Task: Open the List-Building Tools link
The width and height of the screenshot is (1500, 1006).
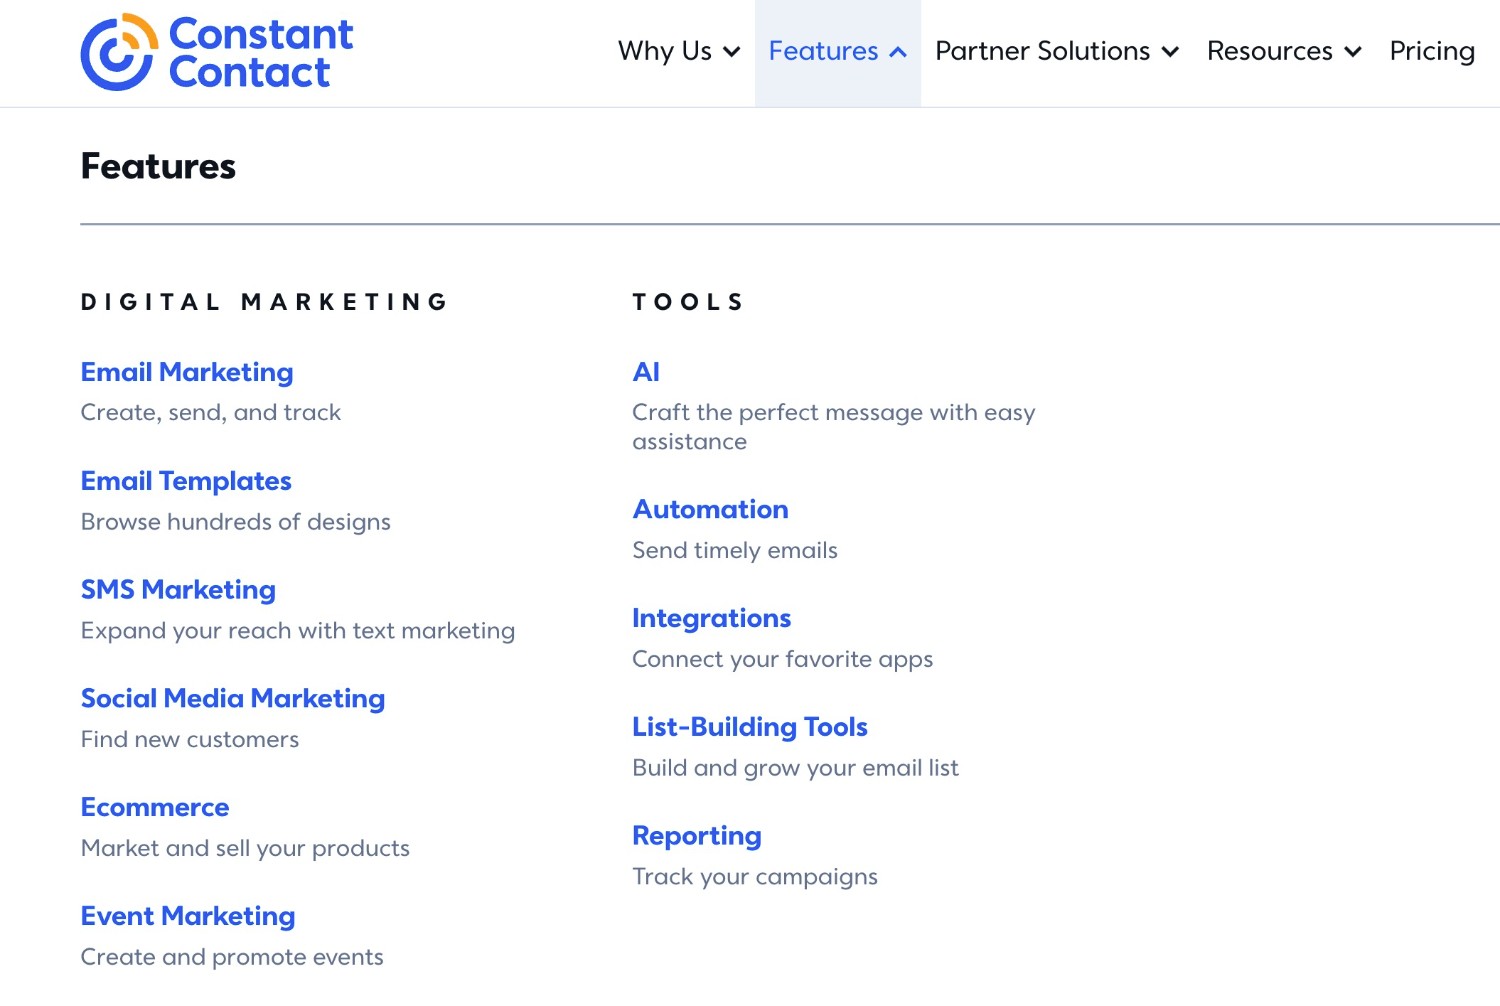Action: coord(750,727)
